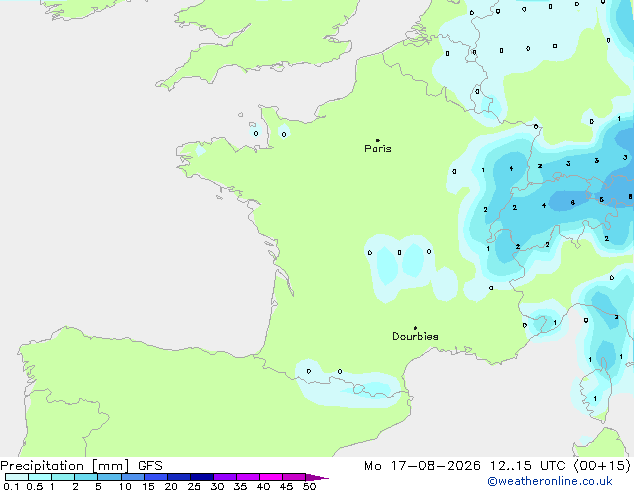Click the island of Corsica on the map
Screen dimensions: 634x490
(596, 396)
